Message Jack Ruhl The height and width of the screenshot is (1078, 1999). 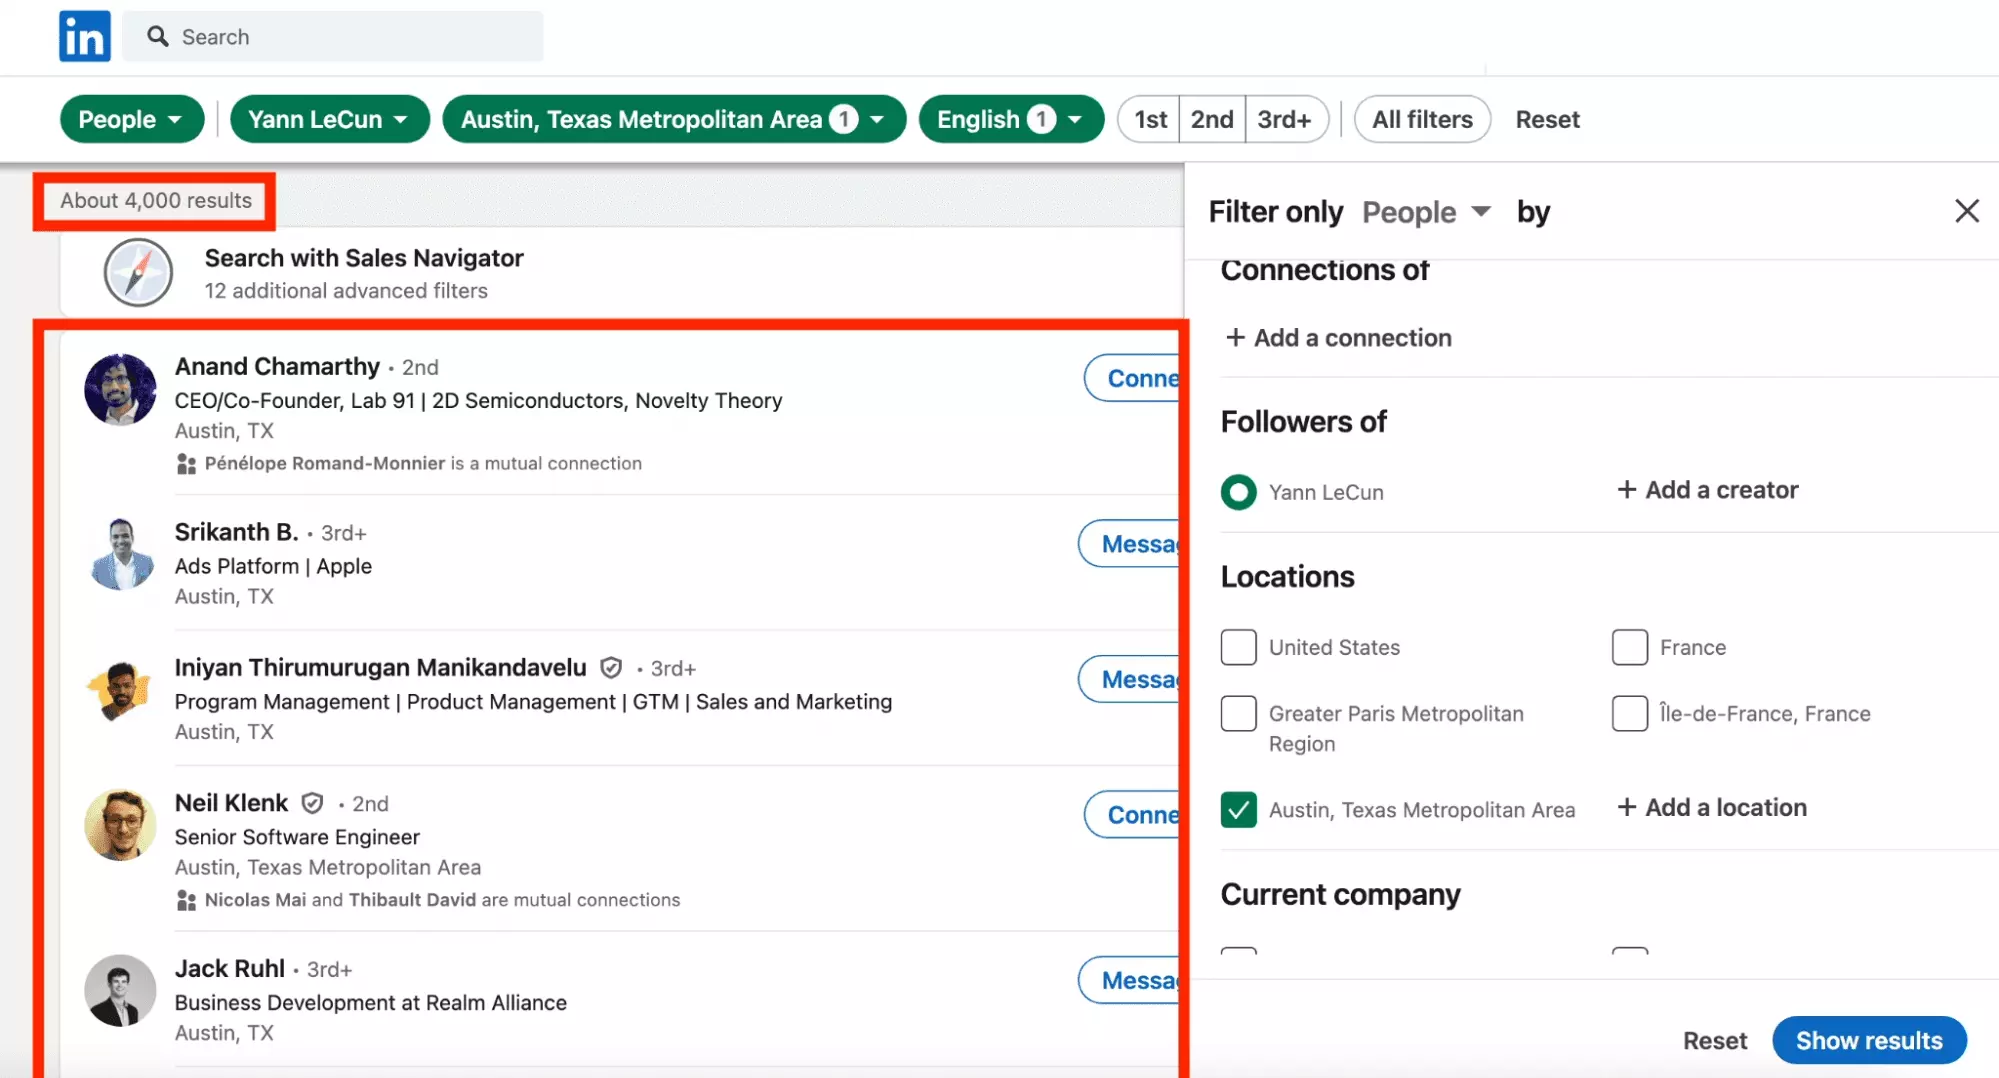tap(1130, 981)
